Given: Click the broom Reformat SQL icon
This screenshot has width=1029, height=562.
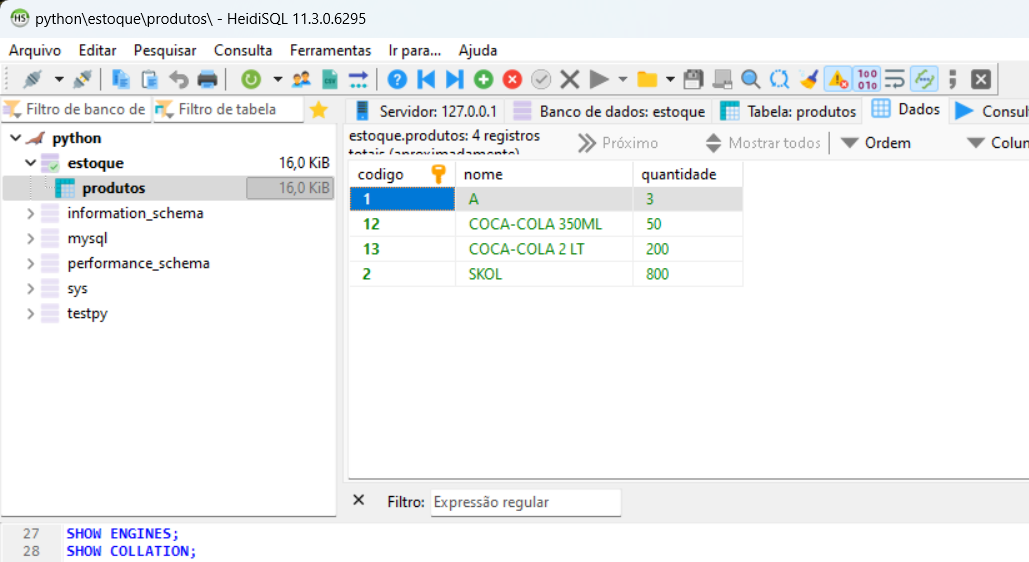Looking at the screenshot, I should (x=808, y=79).
